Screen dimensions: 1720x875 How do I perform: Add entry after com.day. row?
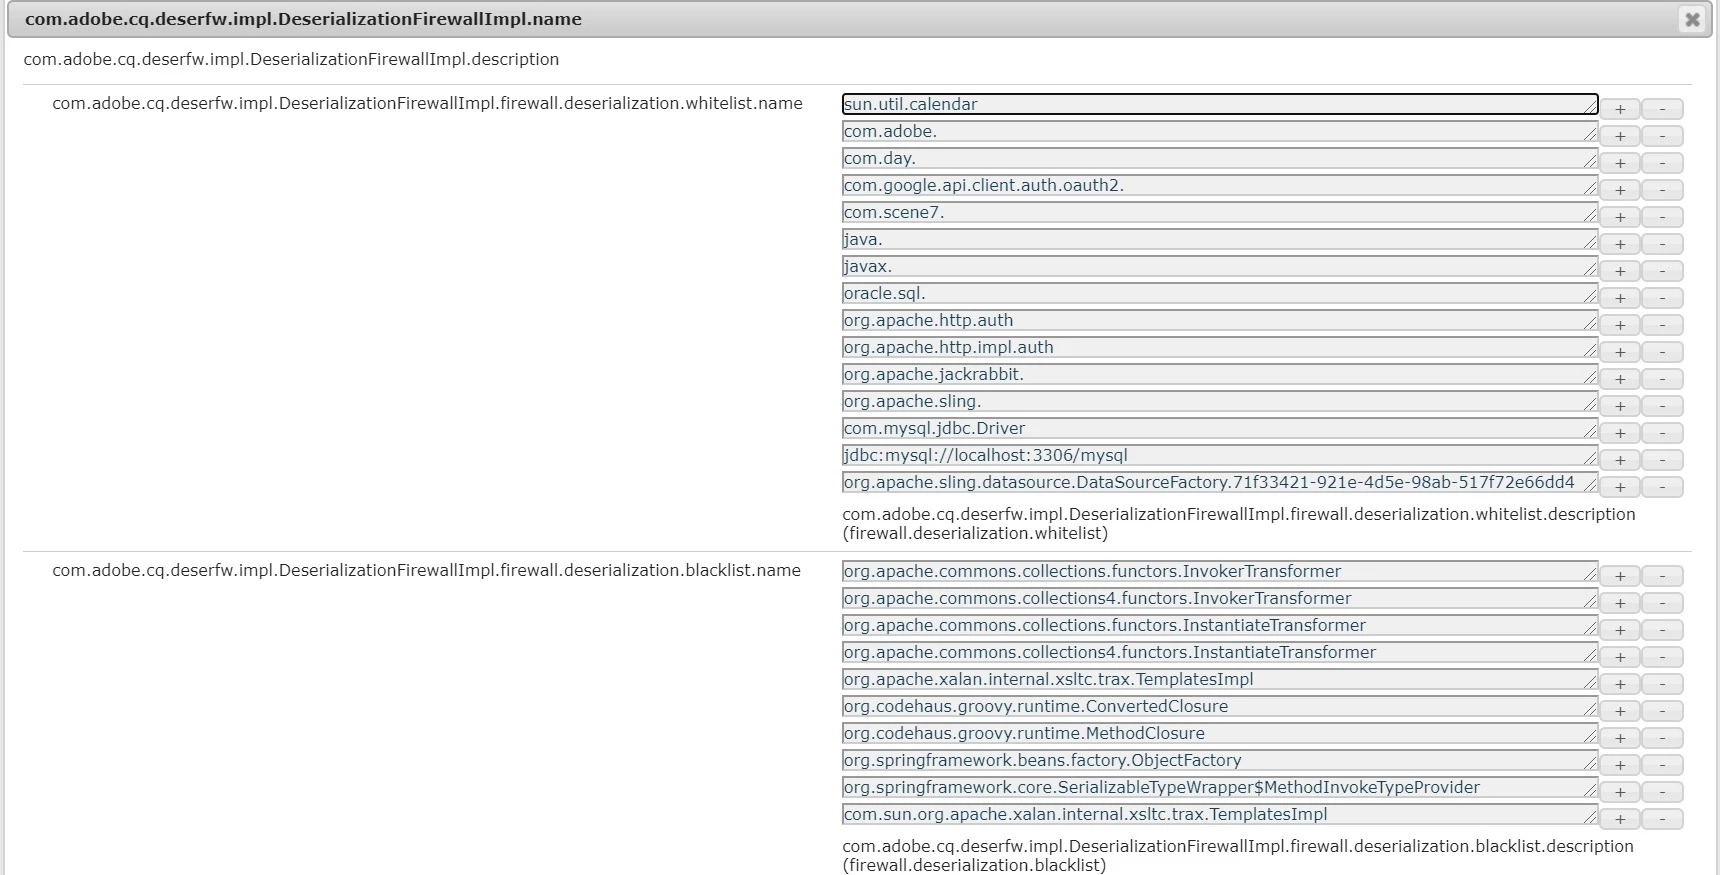coord(1620,163)
